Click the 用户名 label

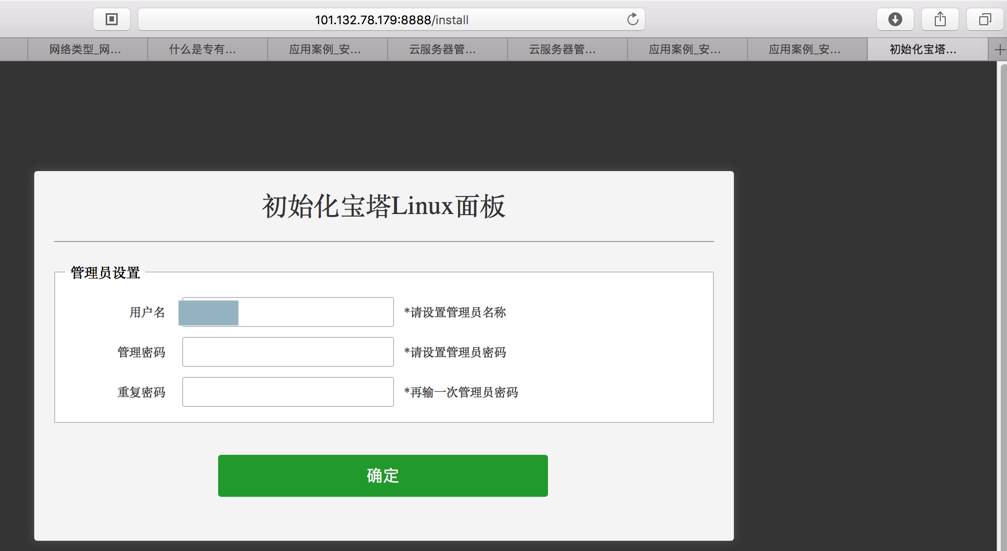coord(147,312)
